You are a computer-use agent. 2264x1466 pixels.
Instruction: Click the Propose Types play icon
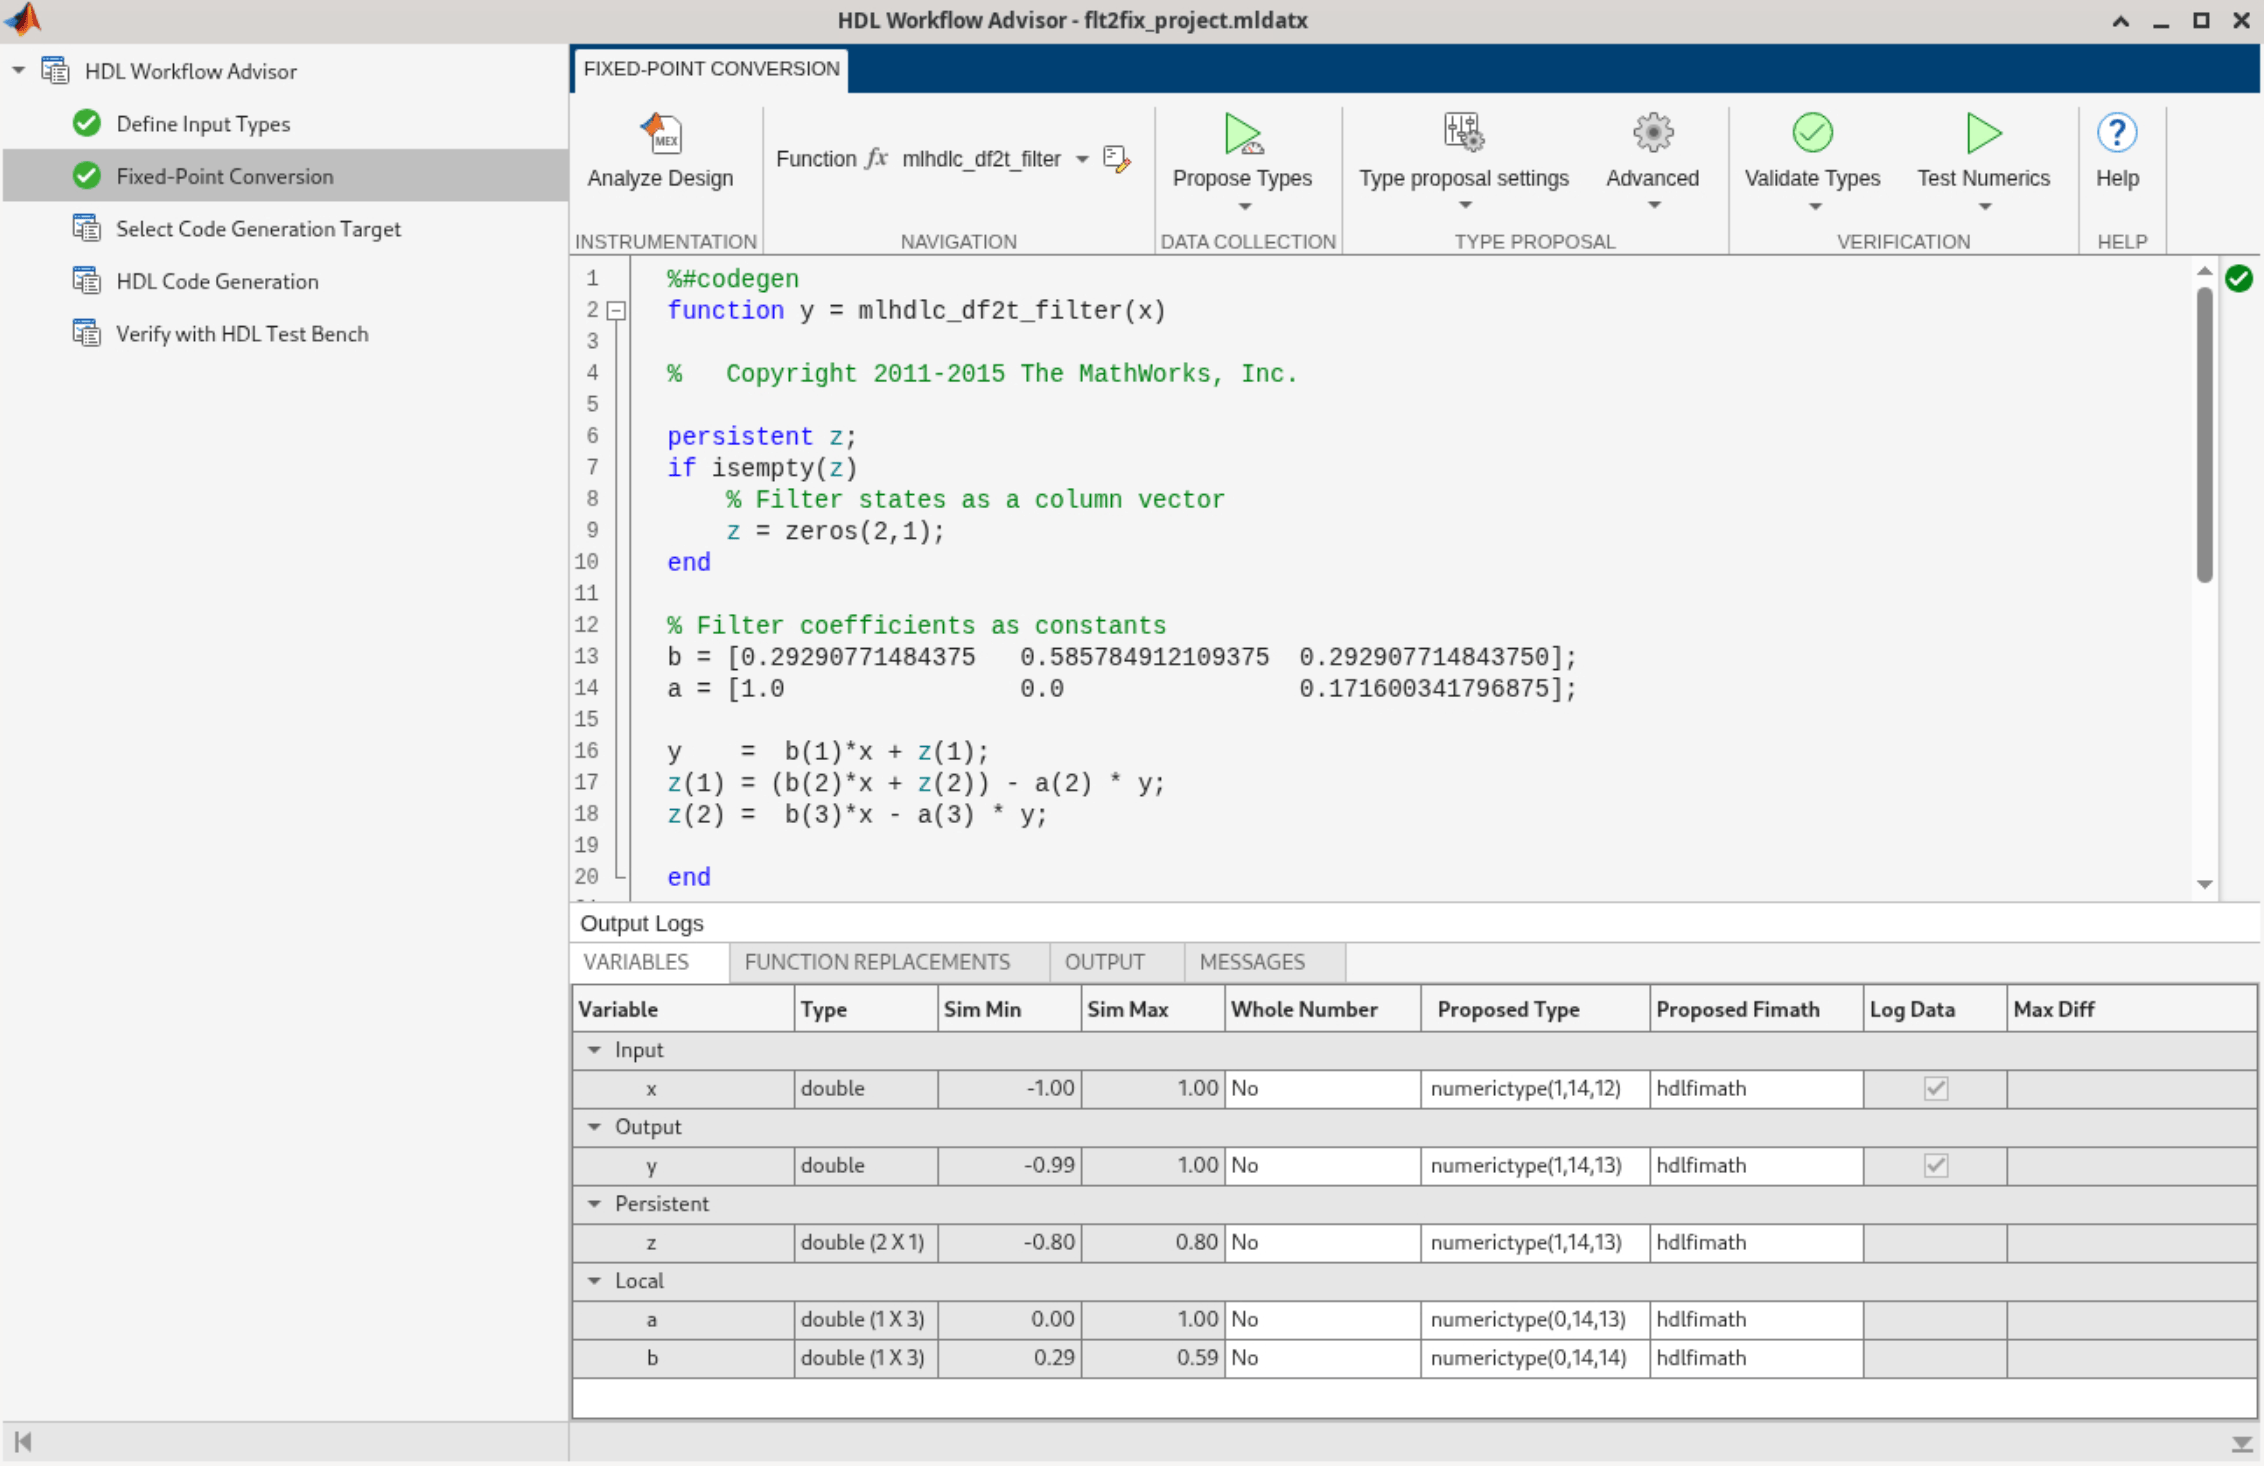tap(1242, 133)
